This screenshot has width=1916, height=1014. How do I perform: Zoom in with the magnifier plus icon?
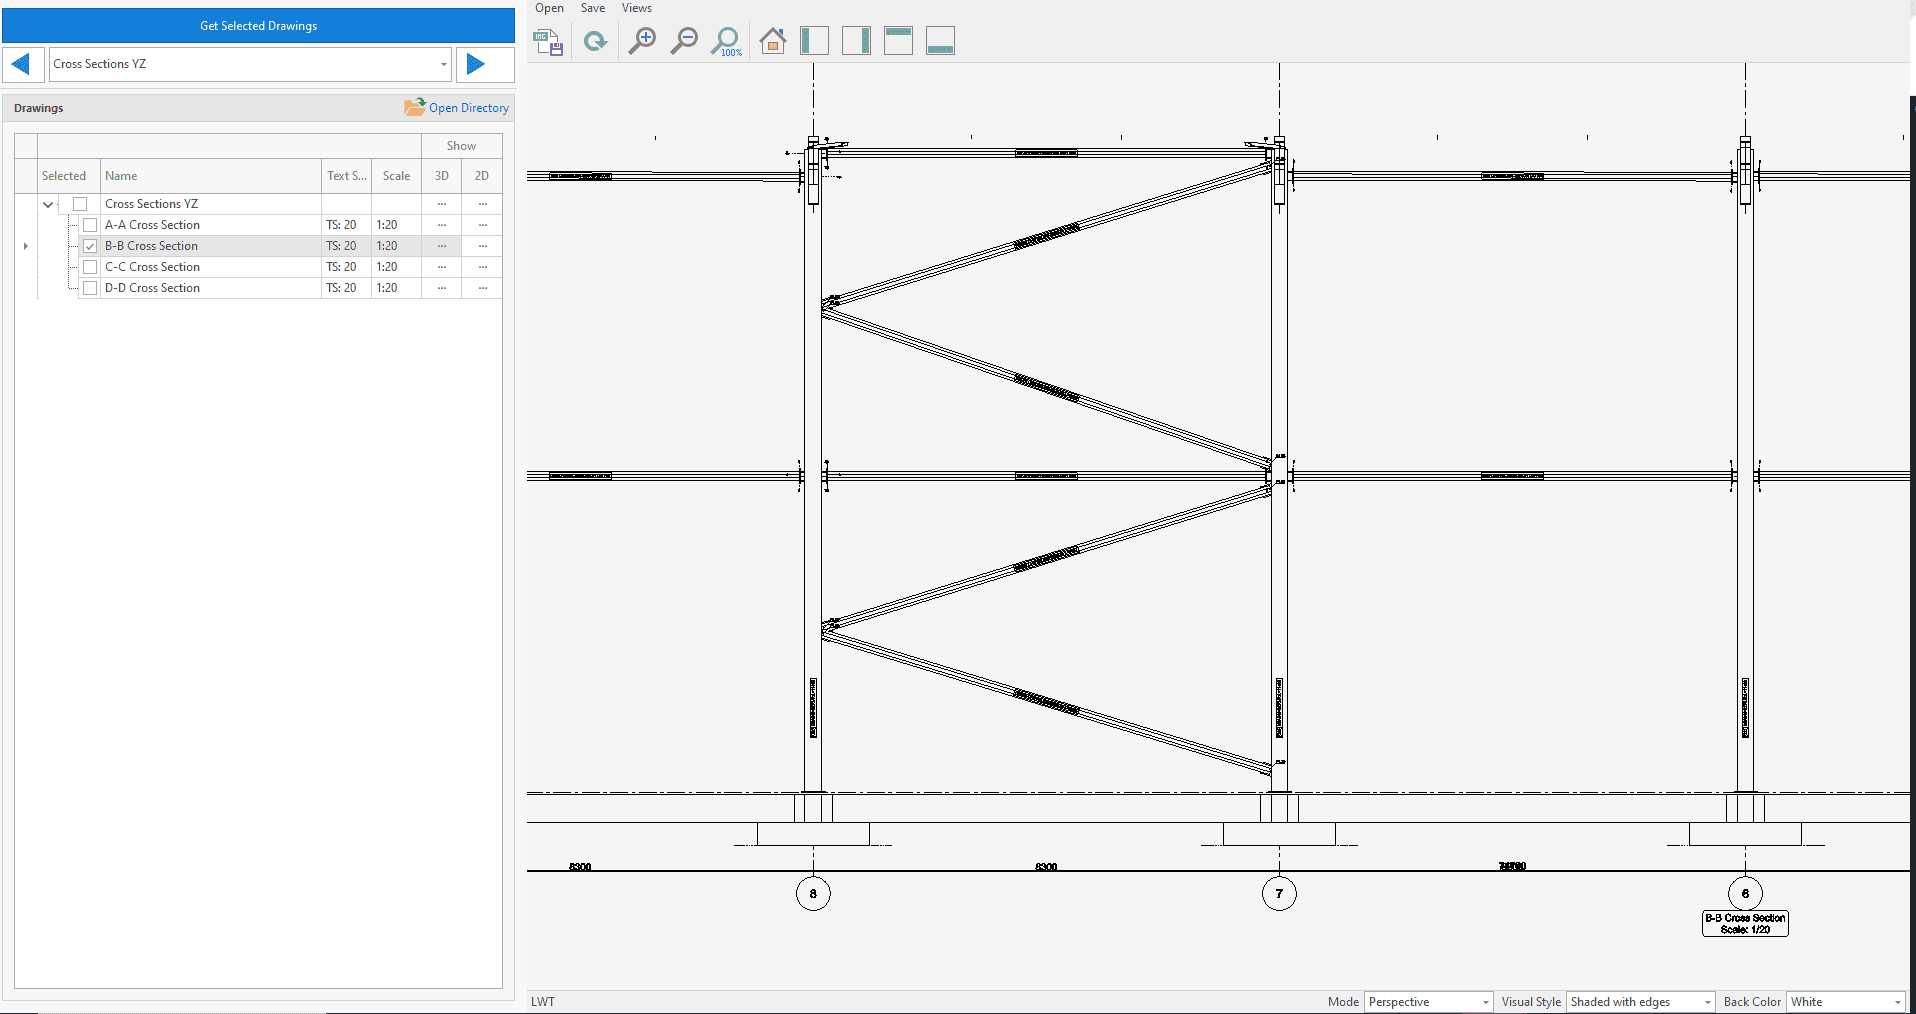pyautogui.click(x=642, y=41)
